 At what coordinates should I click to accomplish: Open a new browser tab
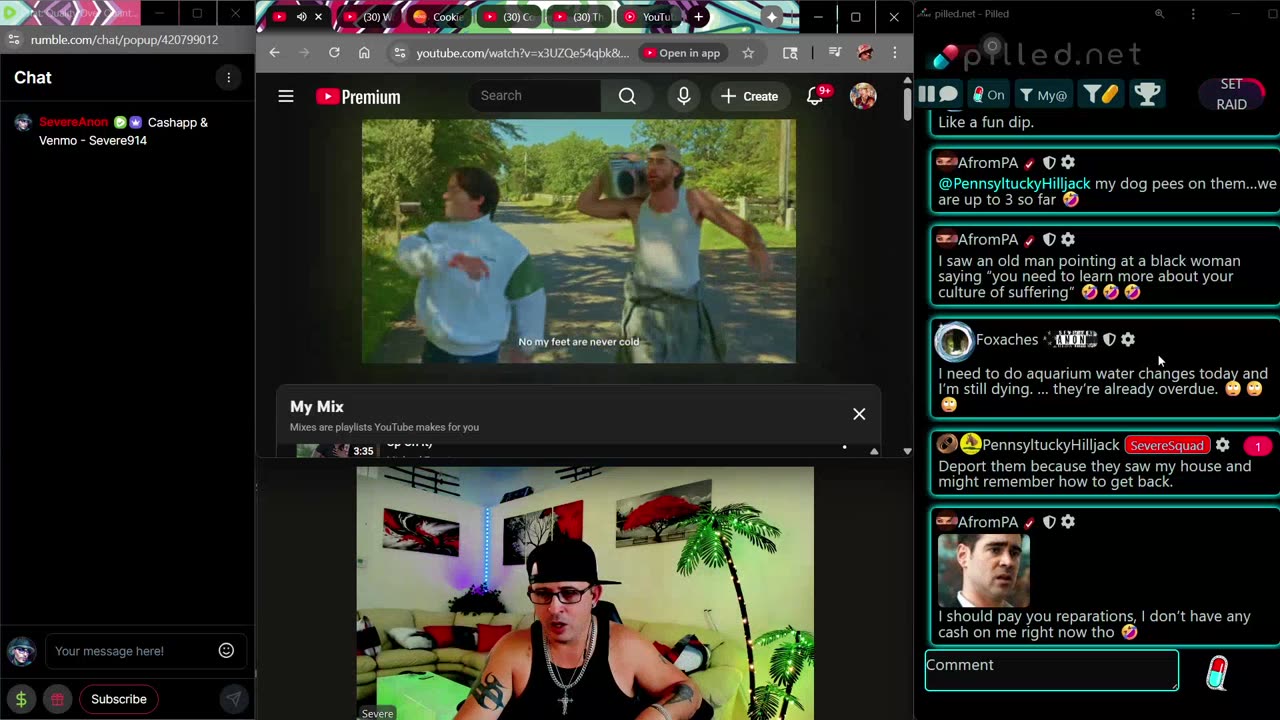click(698, 17)
